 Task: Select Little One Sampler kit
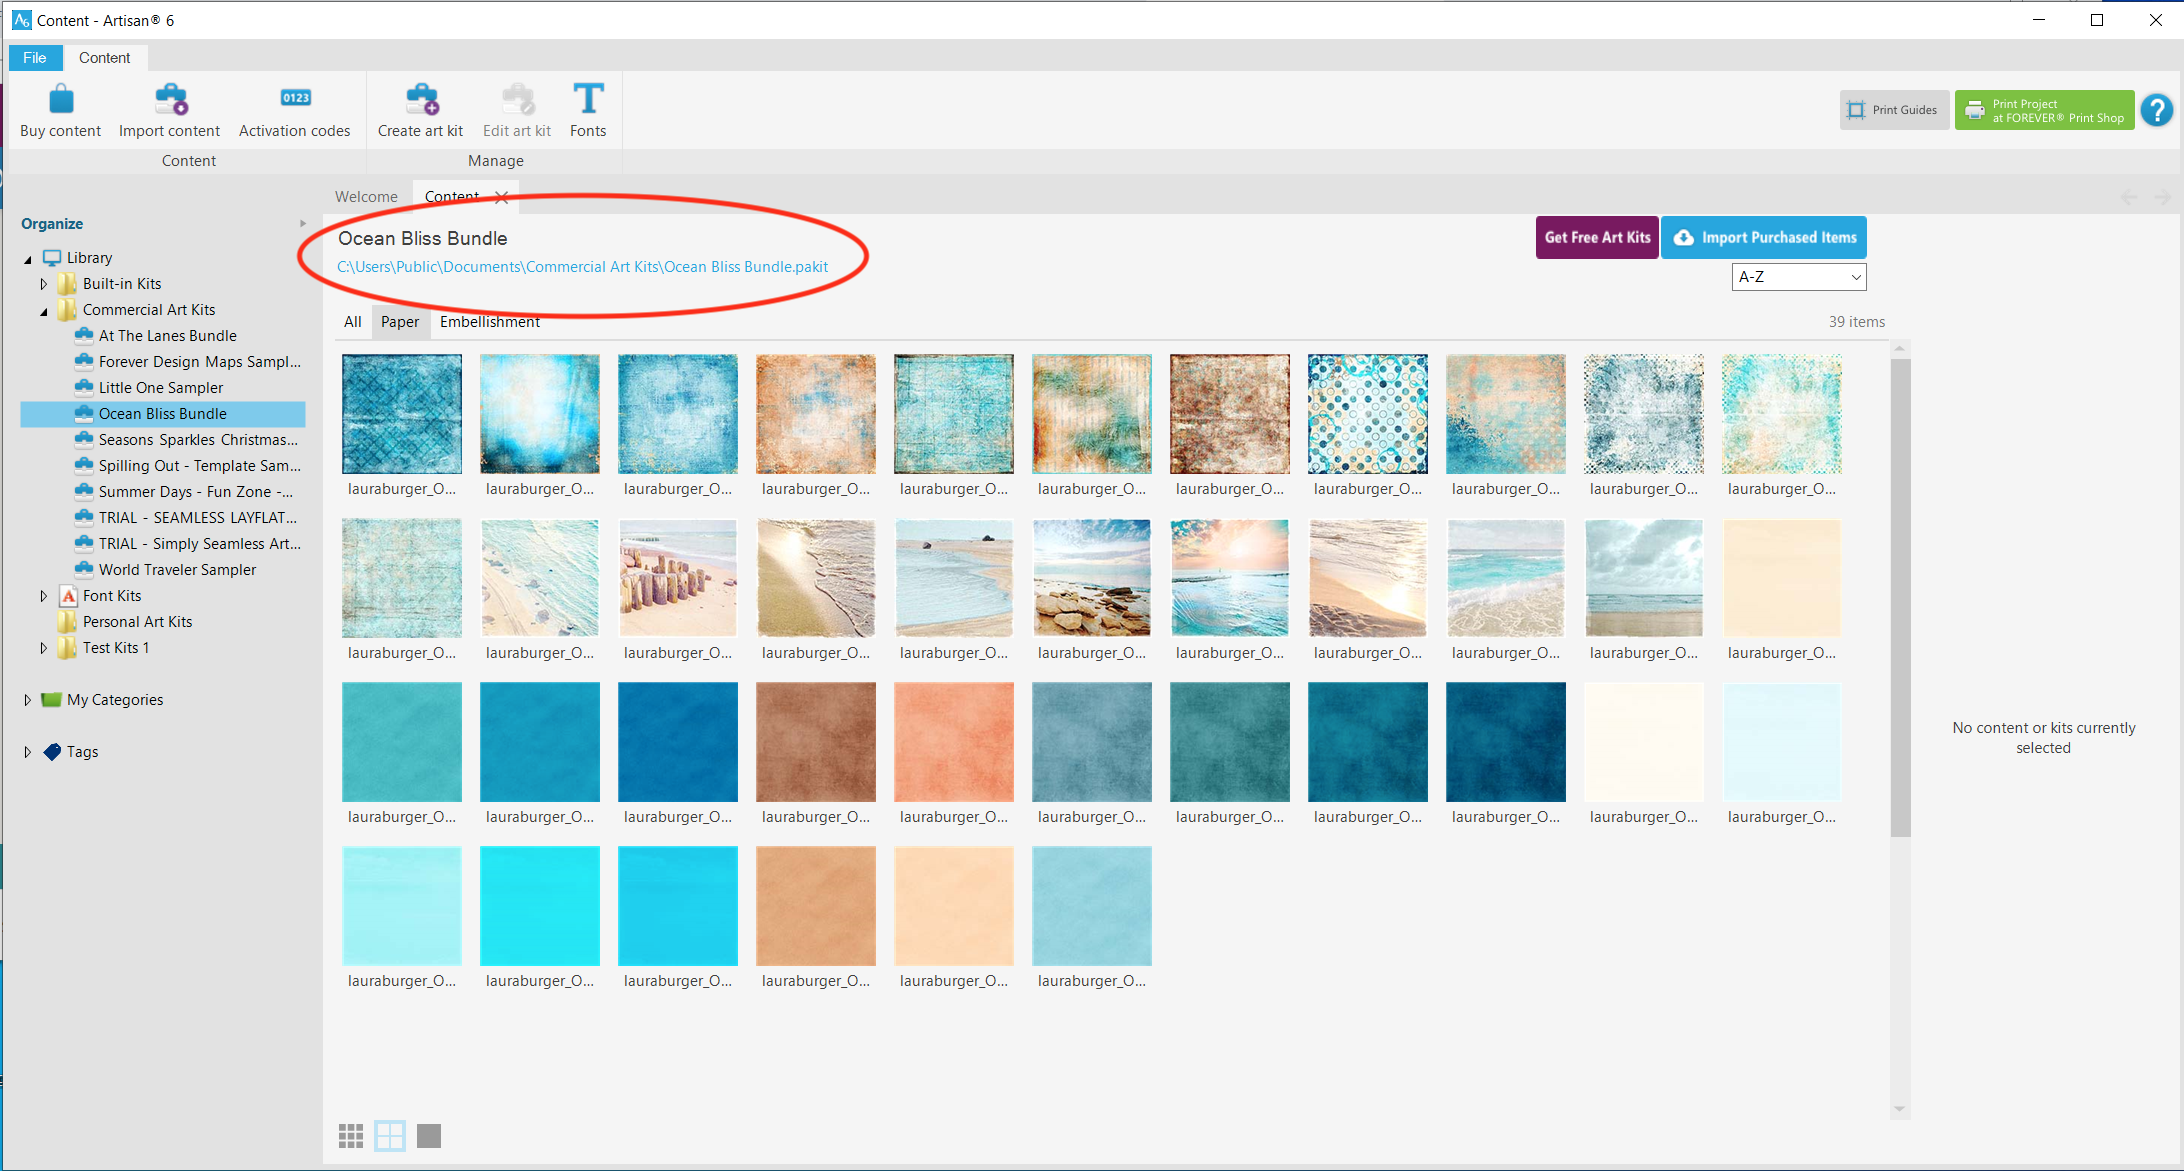[x=162, y=387]
